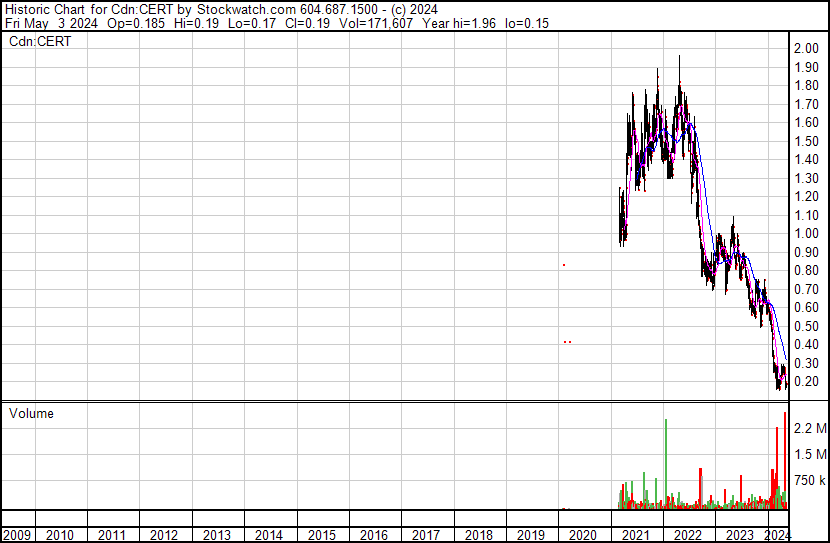This screenshot has width=830, height=543.
Task: Click the Volume panel label
Action: [31, 413]
